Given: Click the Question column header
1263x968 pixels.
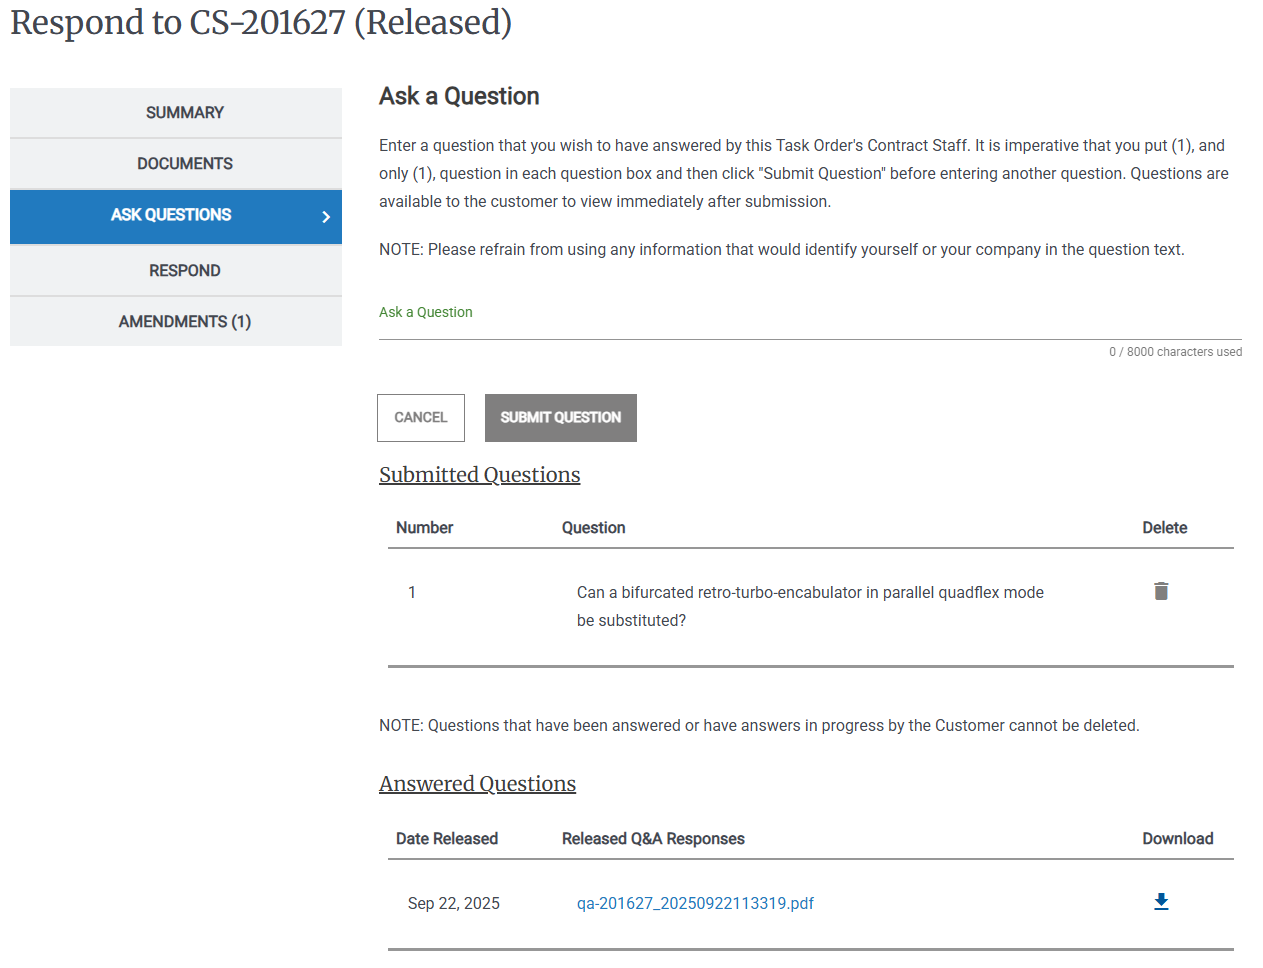Looking at the screenshot, I should [593, 528].
